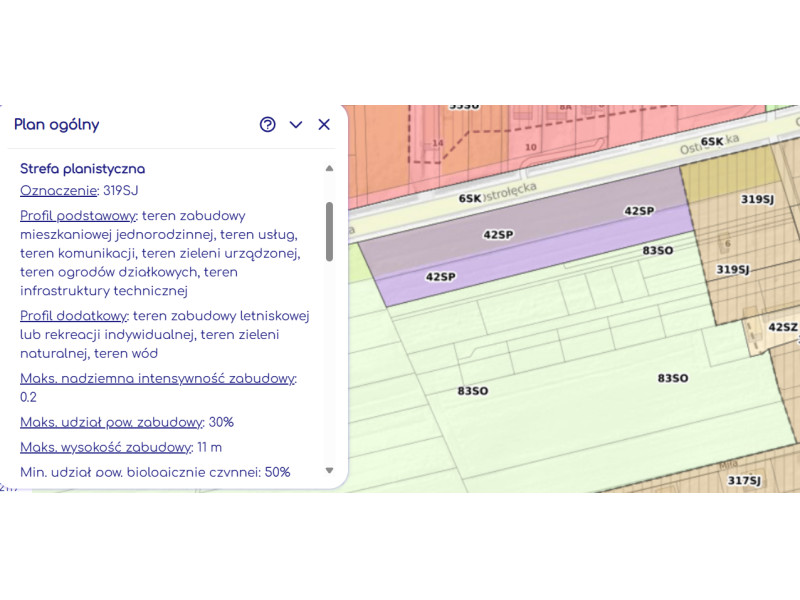Click the scroll-down arrow in the plan panel
The image size is (800, 600).
pyautogui.click(x=330, y=470)
